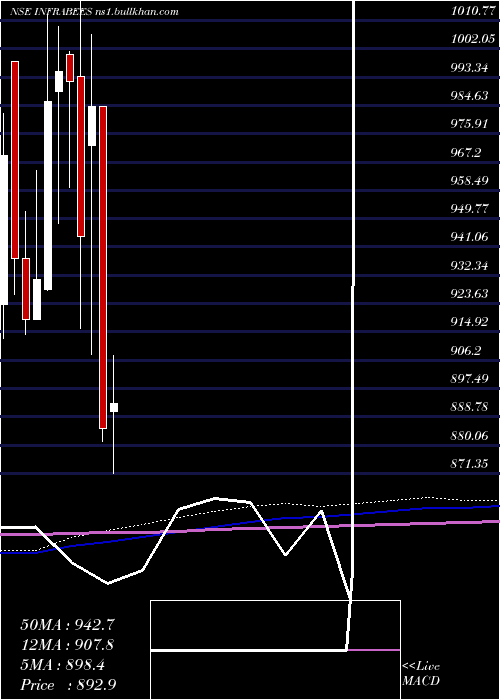Click the 993.34 price axis label
This screenshot has height=700, width=500.
pyautogui.click(x=469, y=68)
